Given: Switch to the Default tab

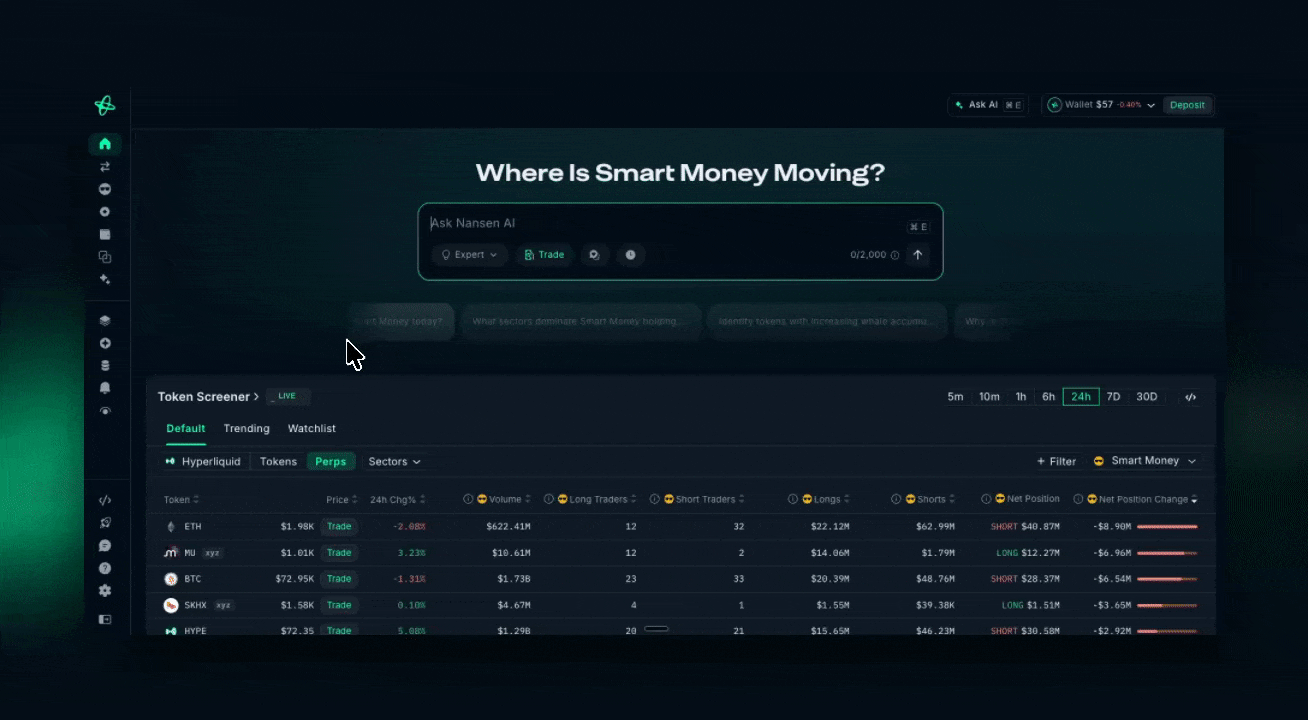Looking at the screenshot, I should click(186, 429).
